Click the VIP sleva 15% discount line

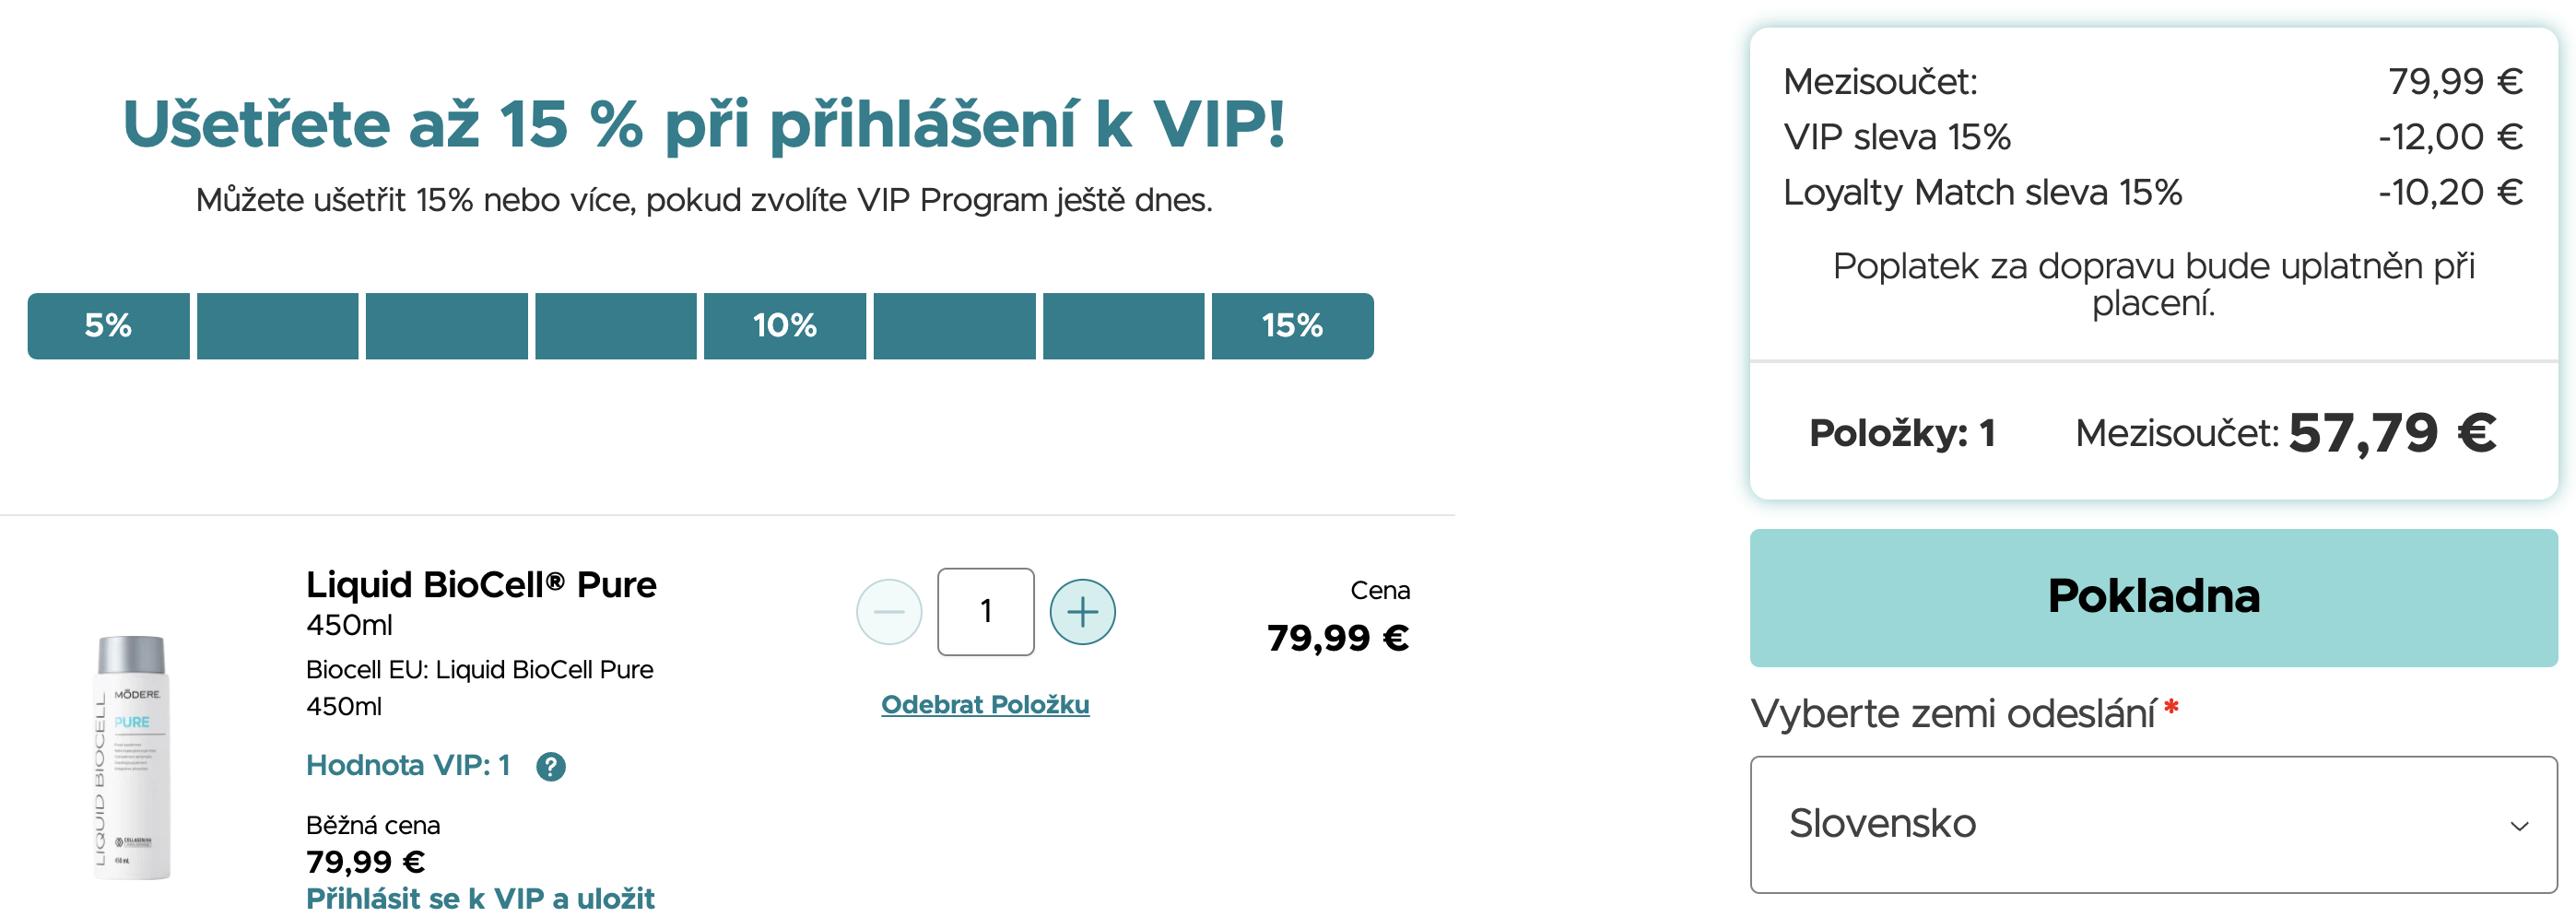[1897, 137]
